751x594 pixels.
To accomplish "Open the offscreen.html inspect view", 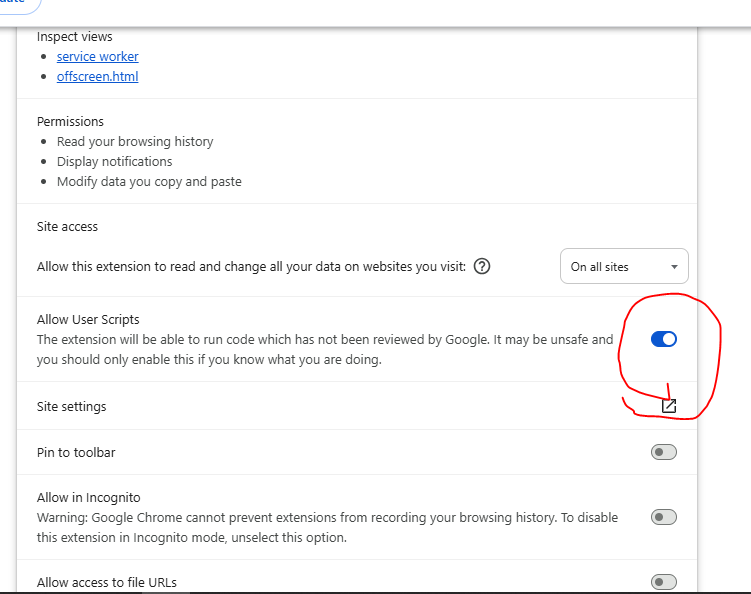I will (97, 77).
